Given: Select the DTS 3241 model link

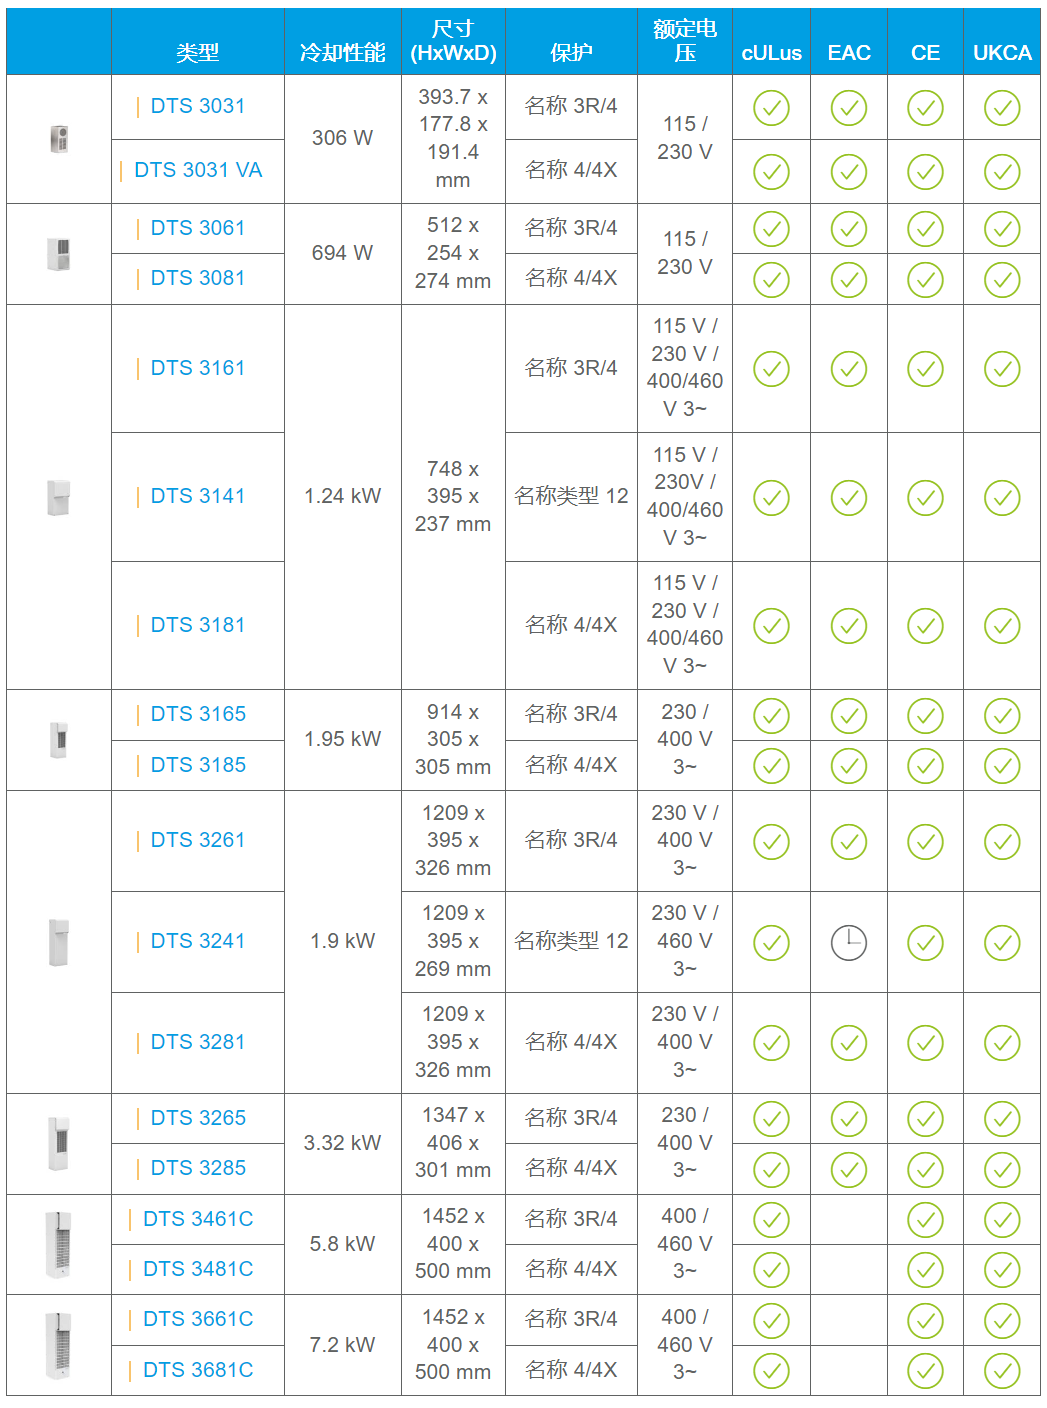Looking at the screenshot, I should click(x=197, y=941).
